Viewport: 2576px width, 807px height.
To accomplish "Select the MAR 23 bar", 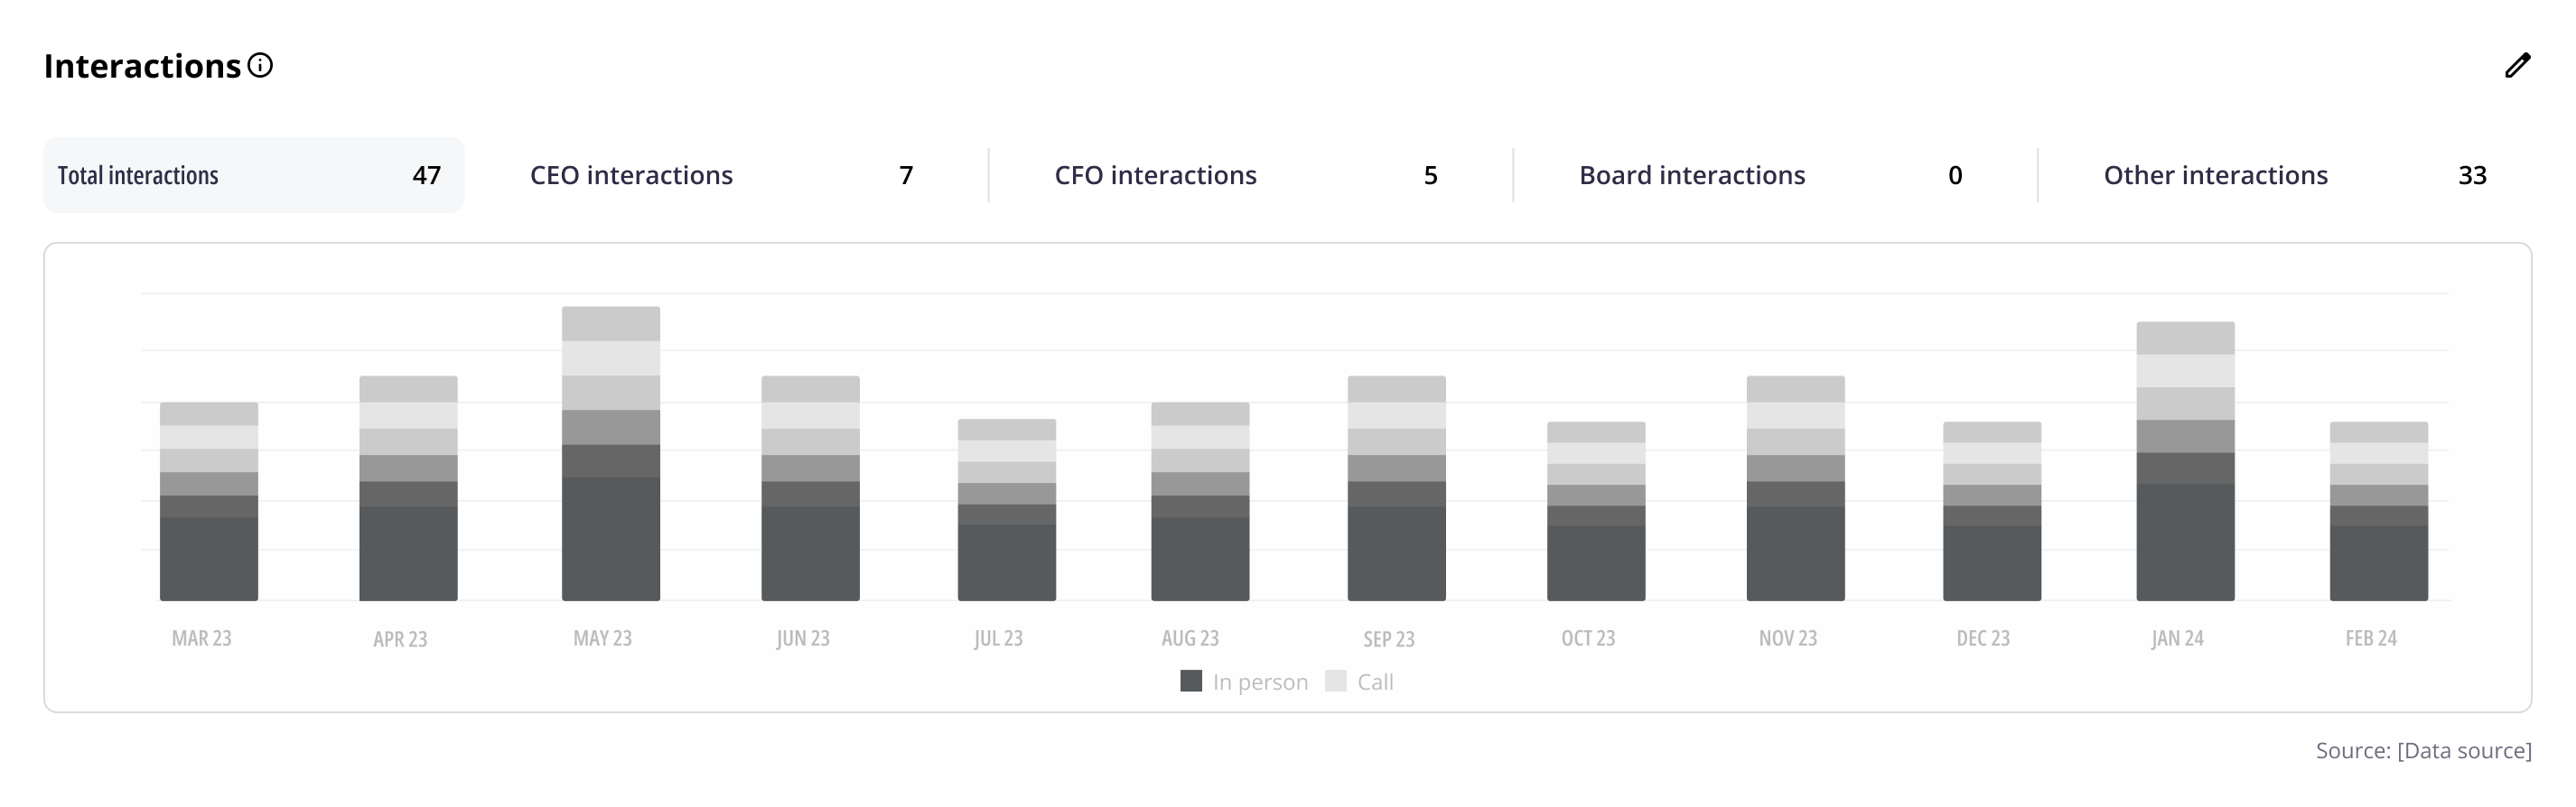I will pyautogui.click(x=209, y=502).
